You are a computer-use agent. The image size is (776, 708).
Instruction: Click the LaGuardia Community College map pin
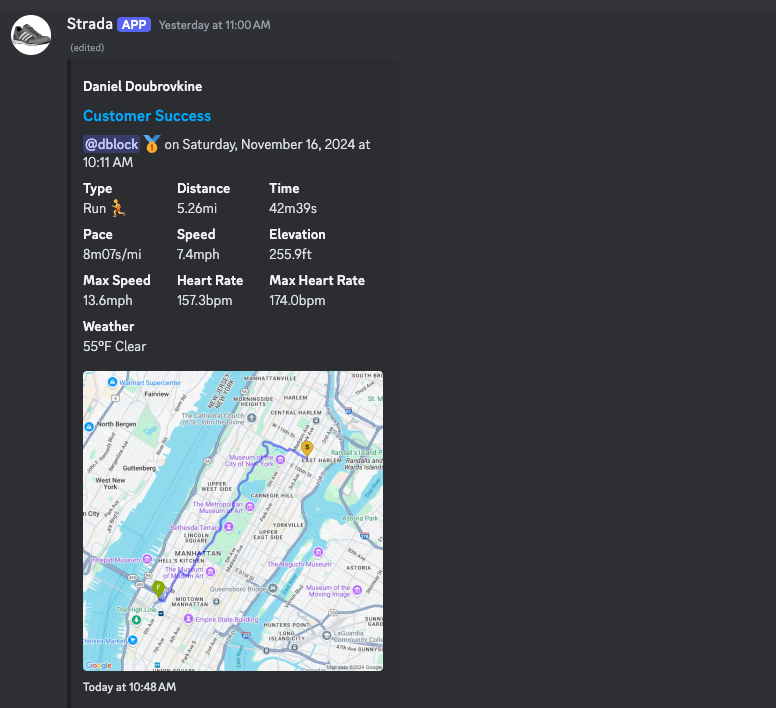326,635
